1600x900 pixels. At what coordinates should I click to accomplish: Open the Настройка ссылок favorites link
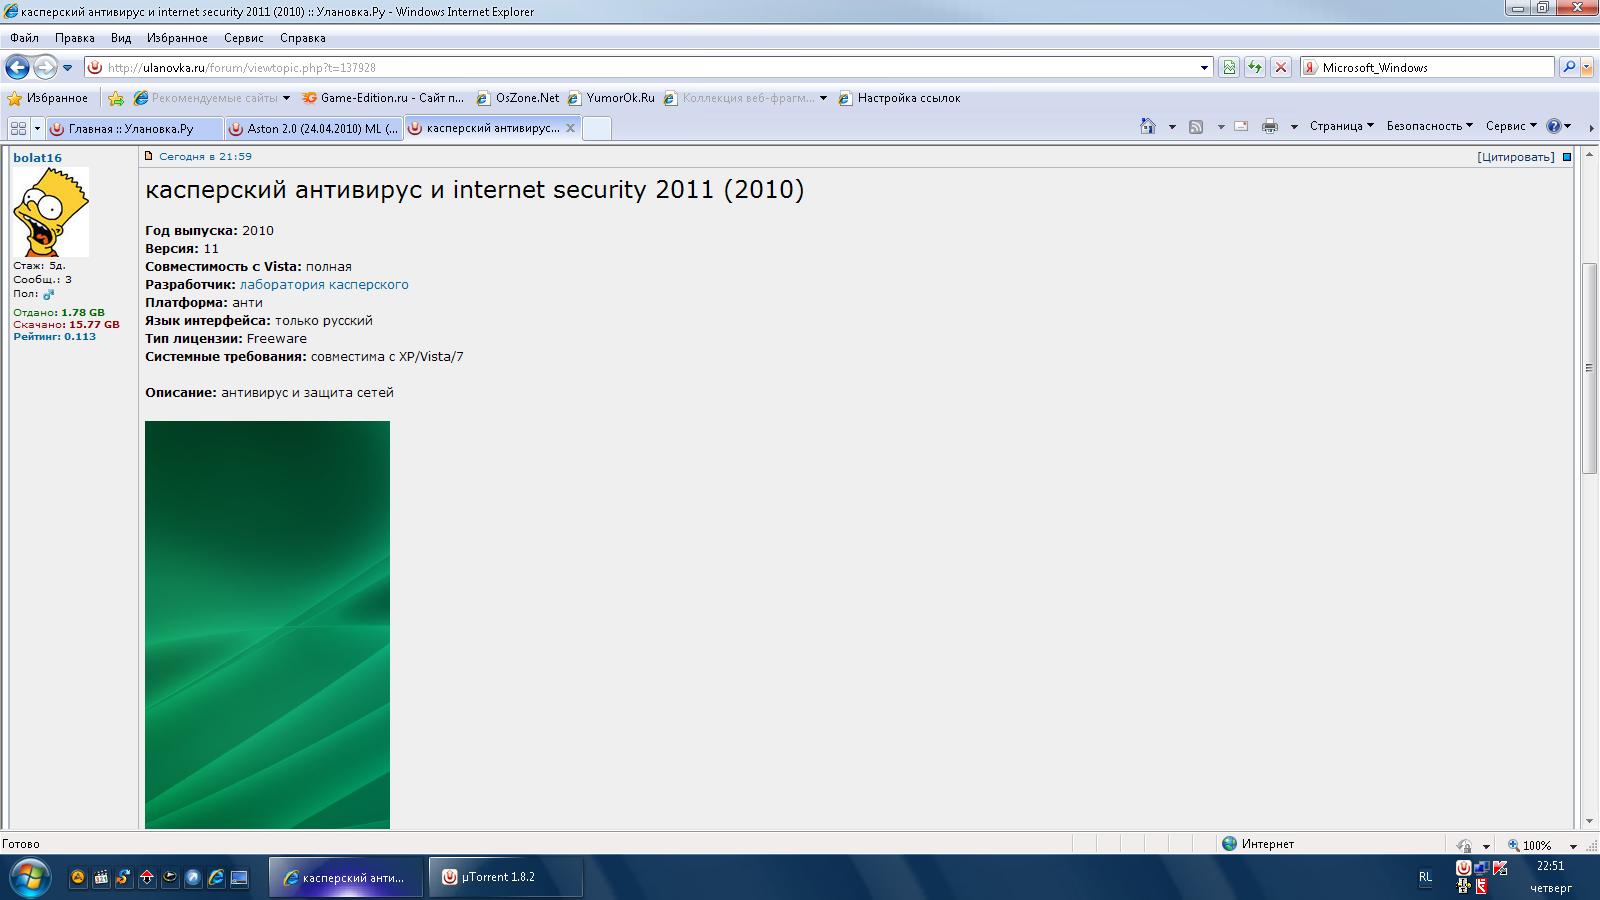point(899,98)
